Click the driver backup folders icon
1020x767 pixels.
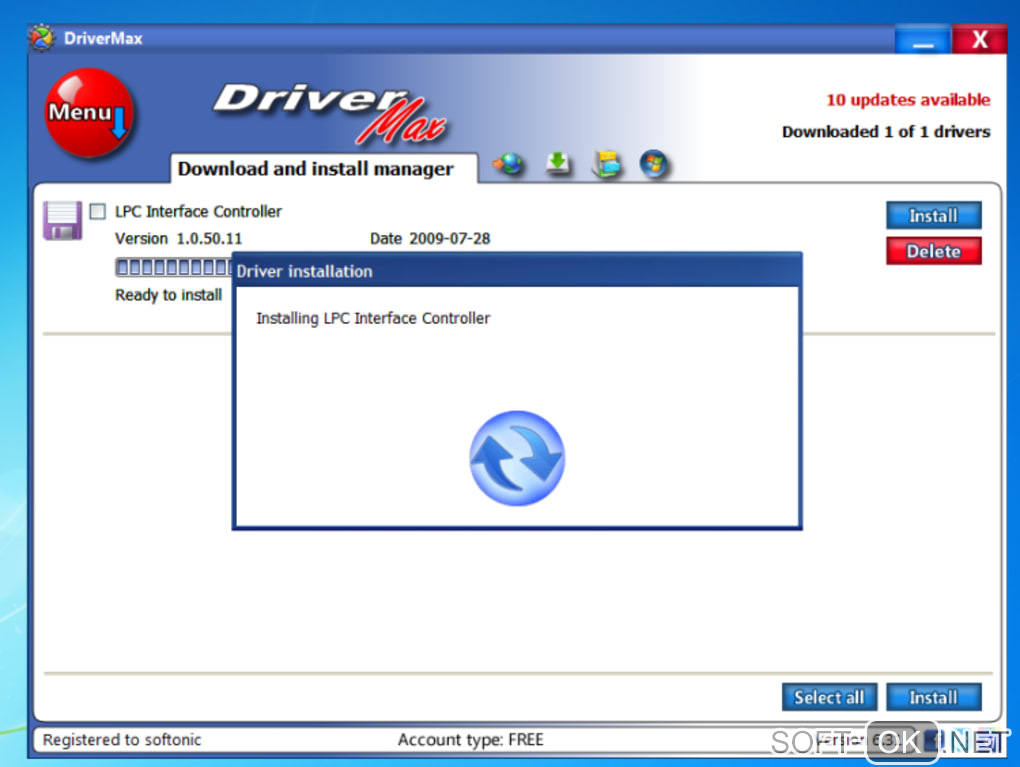606,163
